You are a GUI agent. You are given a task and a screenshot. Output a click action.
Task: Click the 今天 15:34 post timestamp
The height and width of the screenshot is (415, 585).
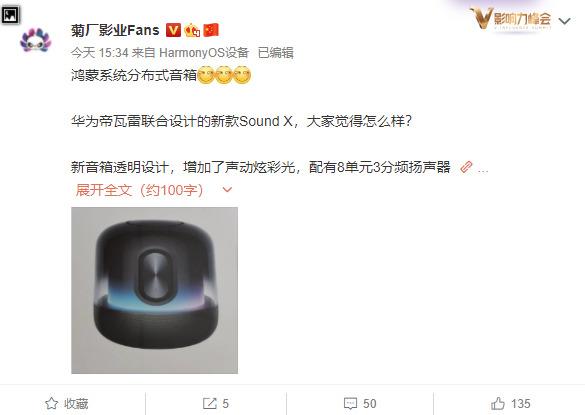click(100, 53)
